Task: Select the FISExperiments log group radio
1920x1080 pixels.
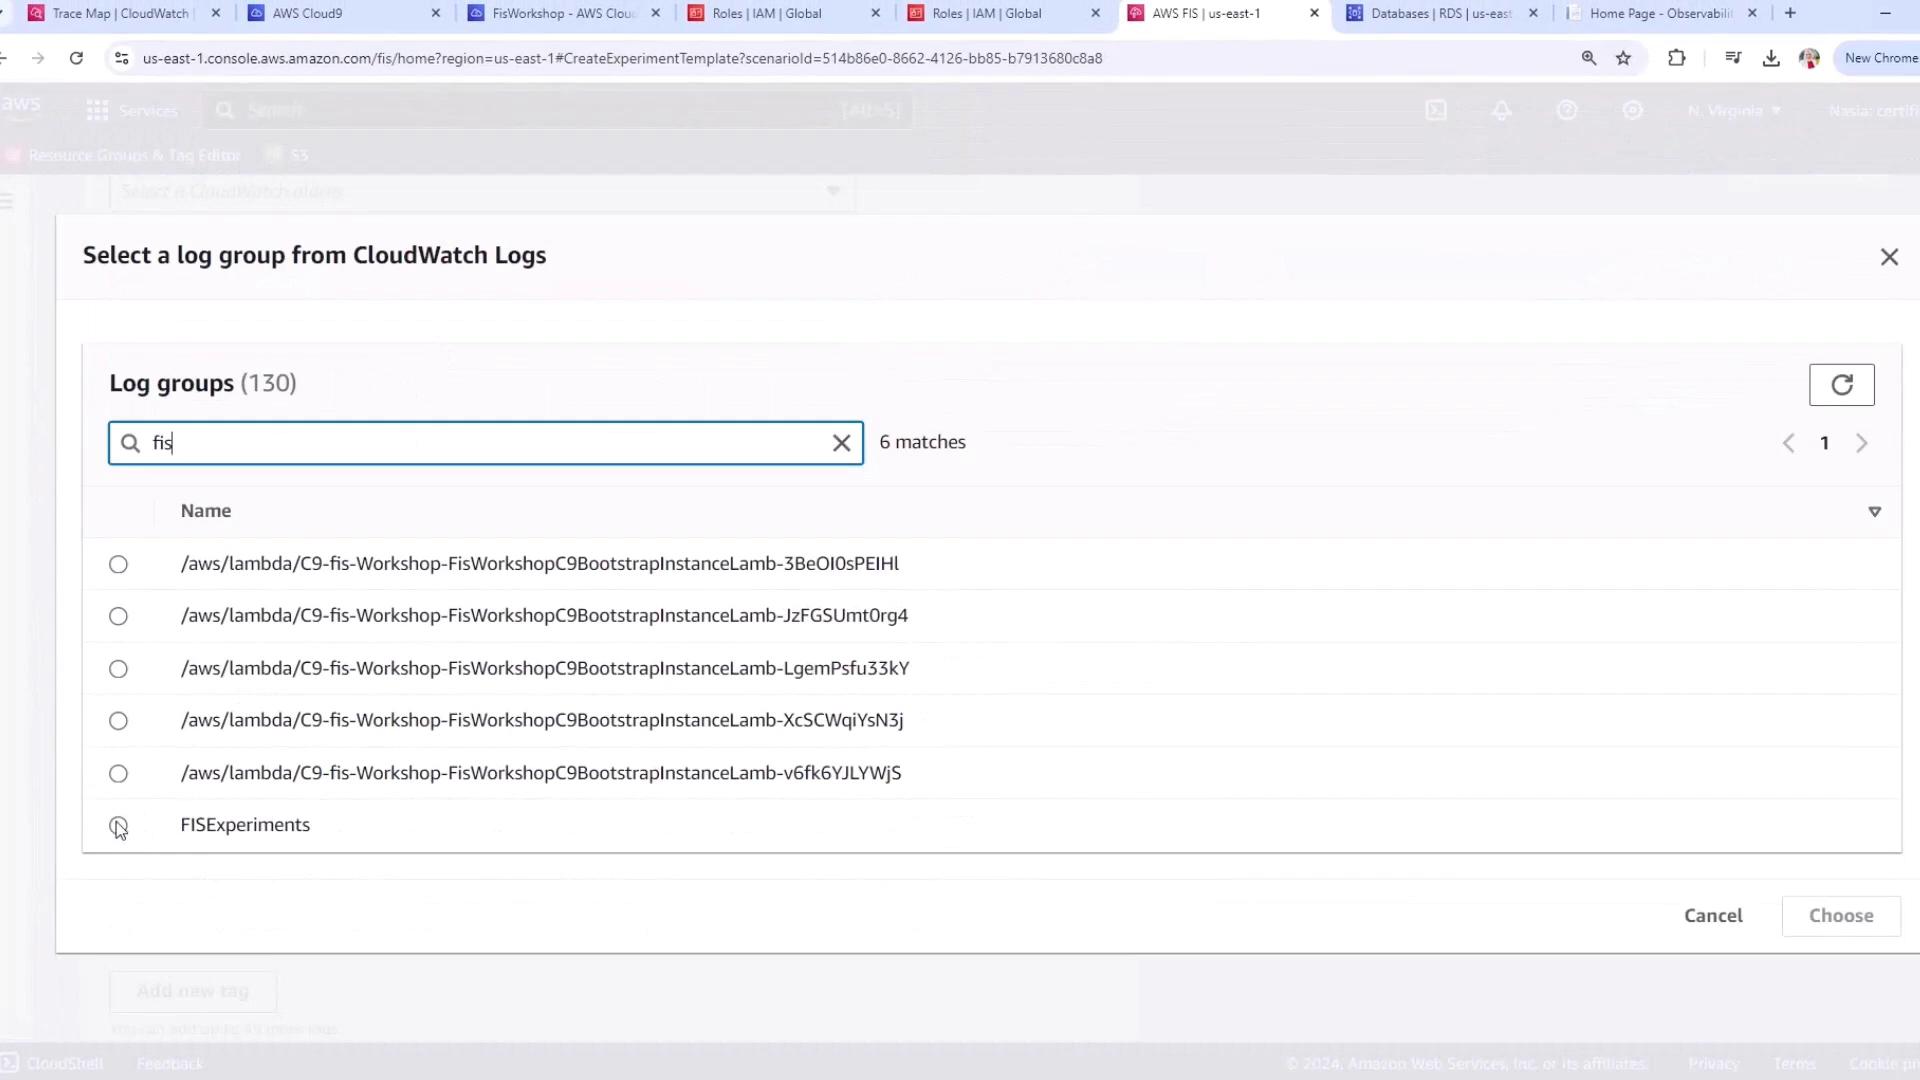Action: (x=118, y=825)
